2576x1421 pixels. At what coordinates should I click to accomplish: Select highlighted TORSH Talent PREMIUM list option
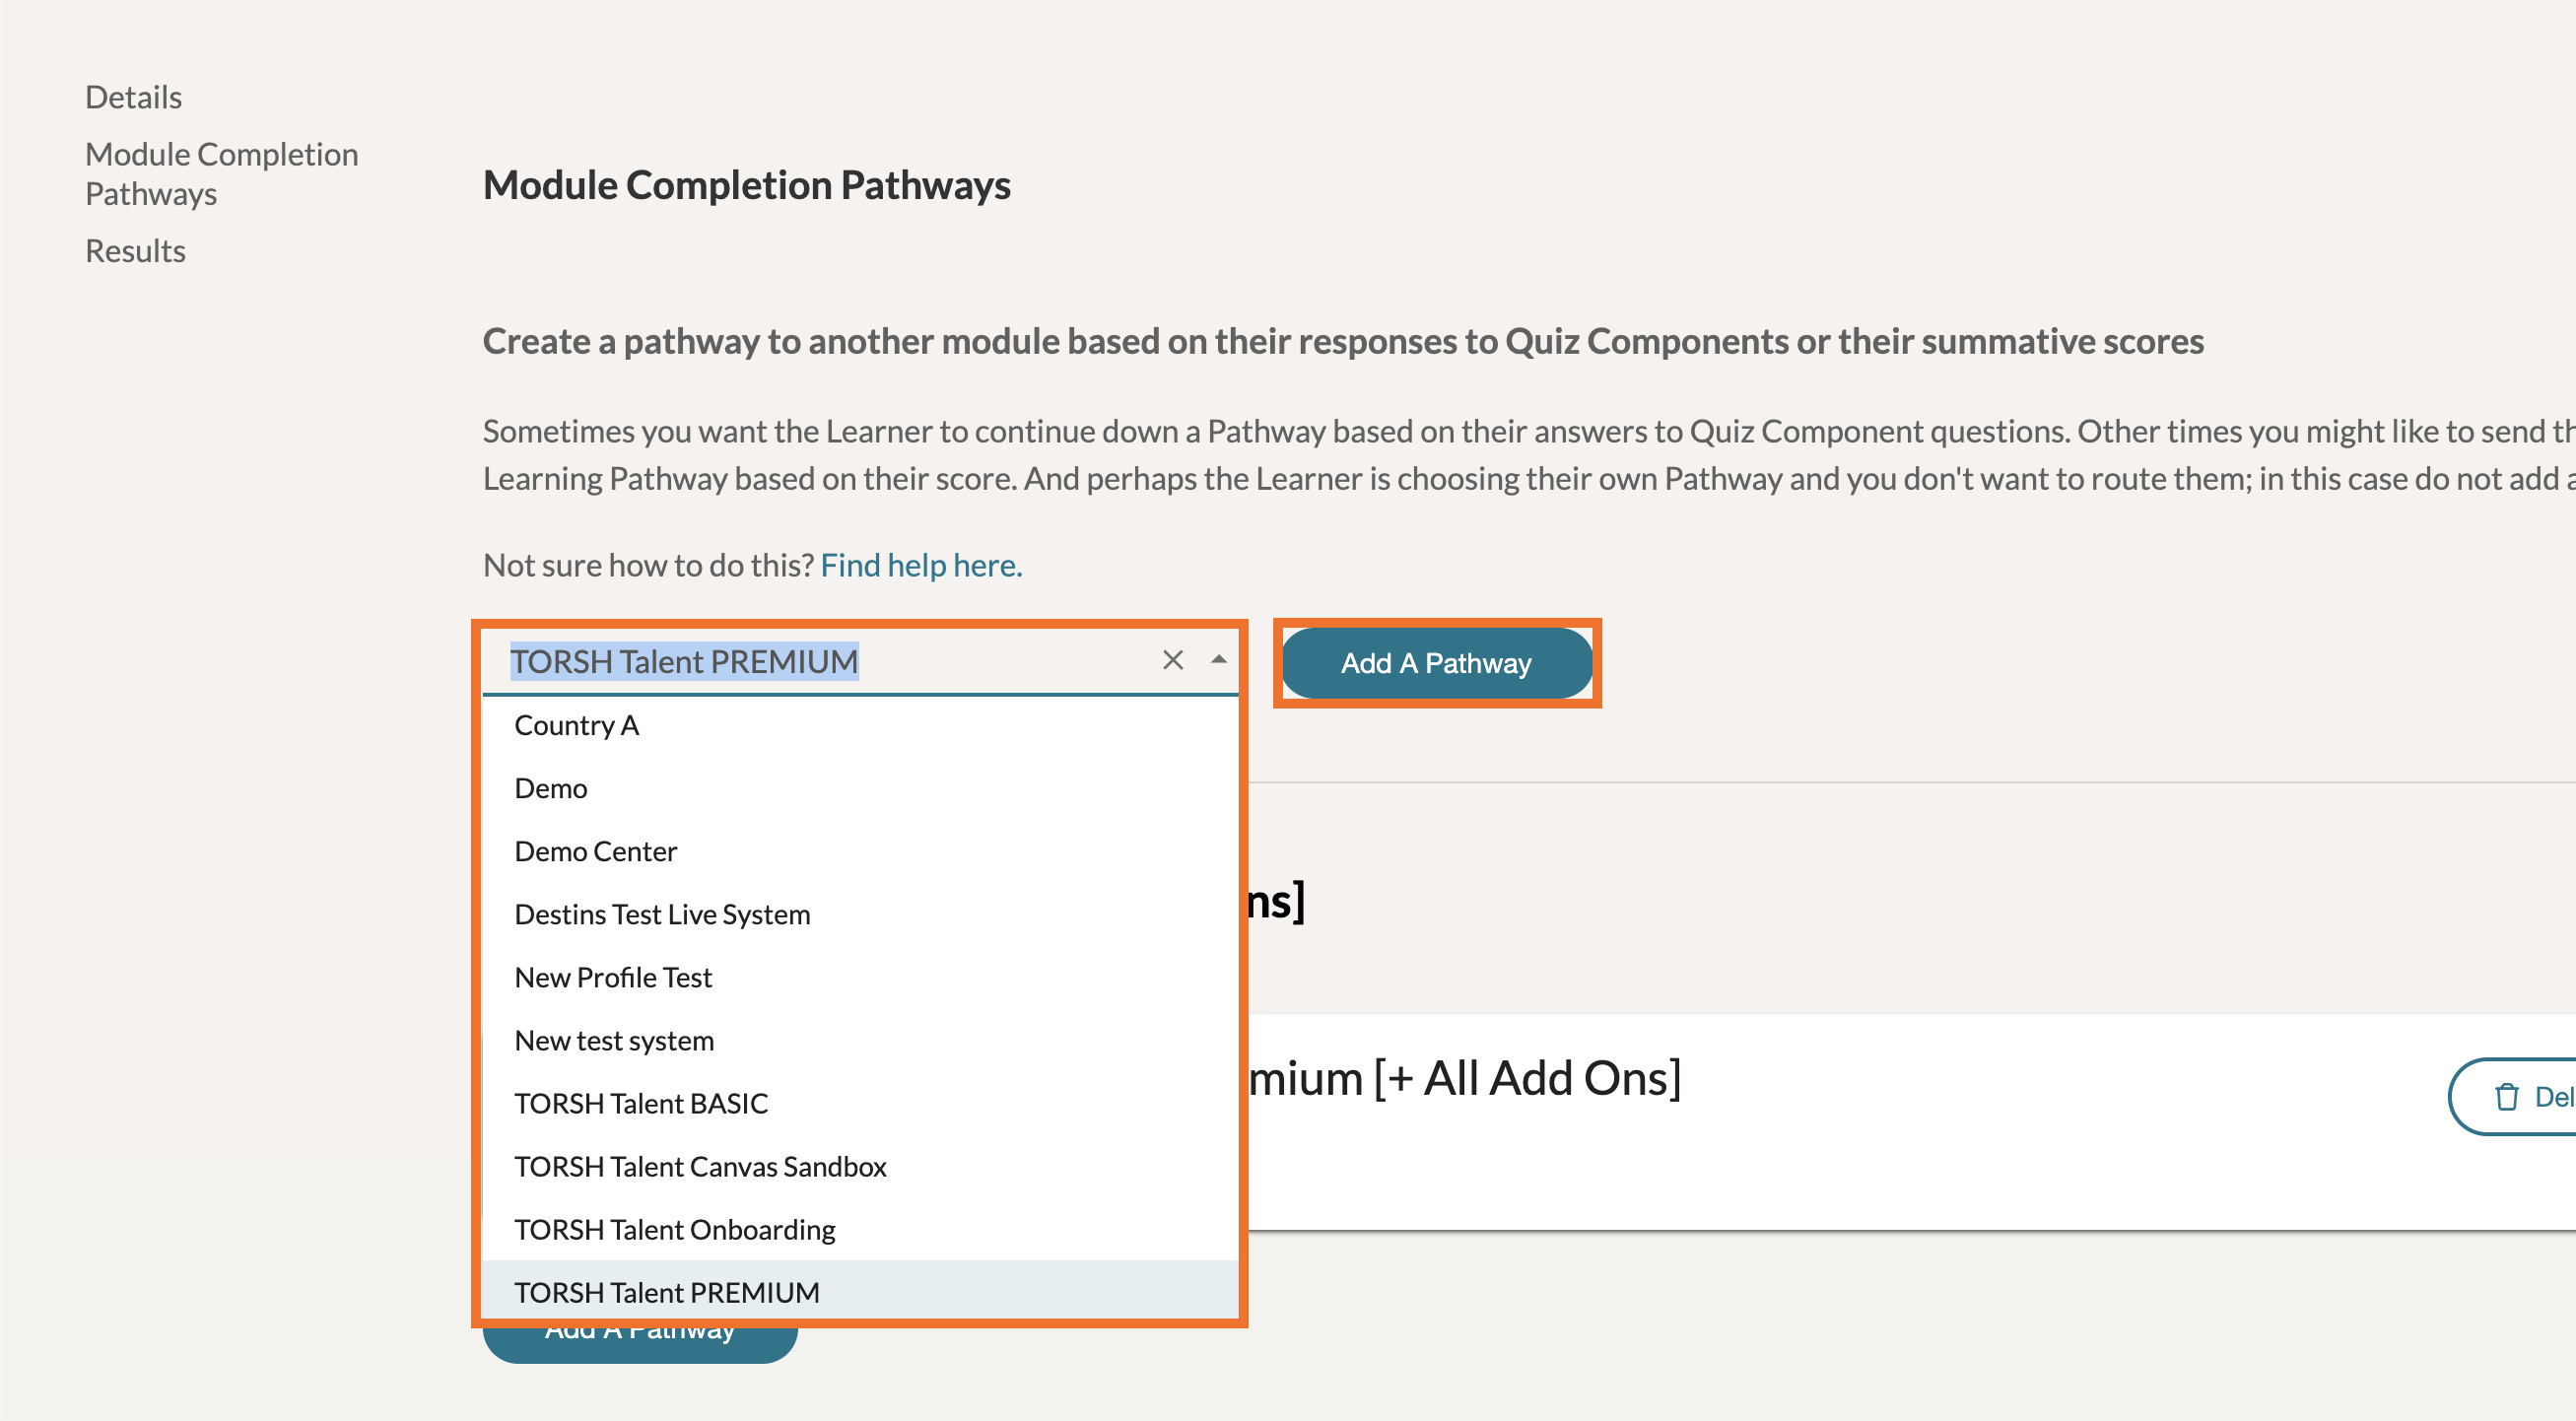coord(667,1292)
